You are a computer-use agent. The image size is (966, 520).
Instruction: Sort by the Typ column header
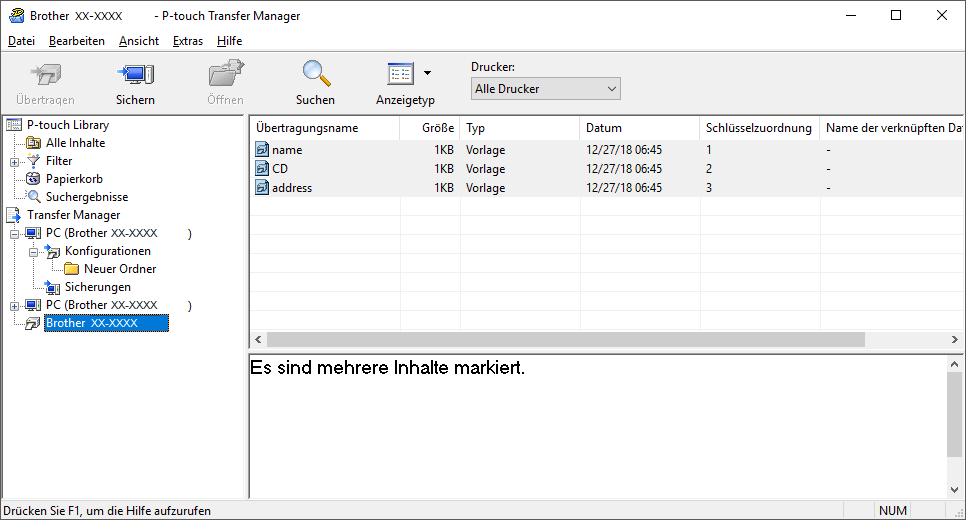click(x=520, y=128)
